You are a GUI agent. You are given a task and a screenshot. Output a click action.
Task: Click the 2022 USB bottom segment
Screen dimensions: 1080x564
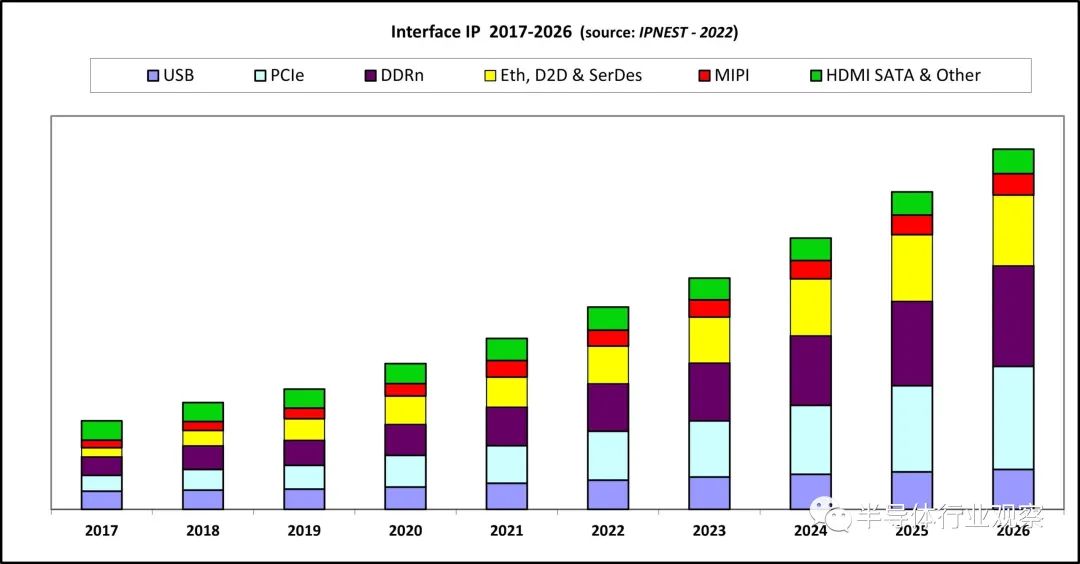pyautogui.click(x=608, y=494)
